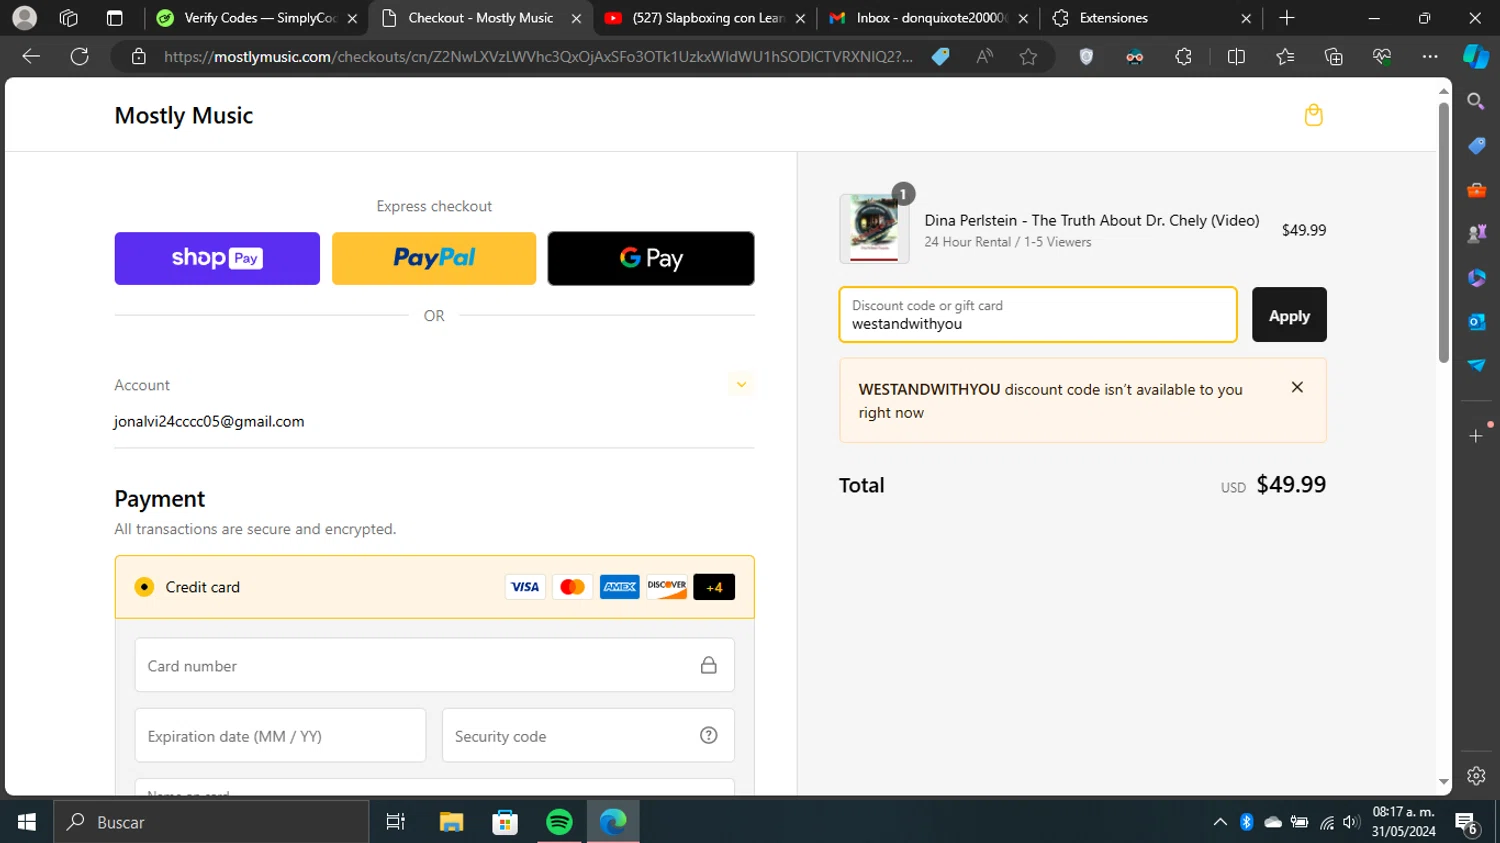
Task: Open the browser profile avatar
Action: (25, 18)
